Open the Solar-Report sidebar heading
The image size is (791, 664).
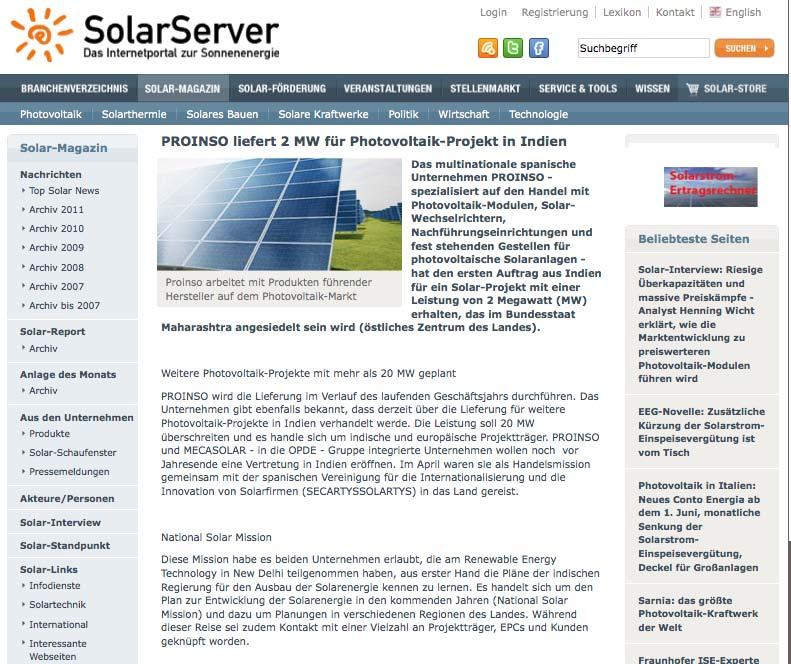tap(52, 331)
